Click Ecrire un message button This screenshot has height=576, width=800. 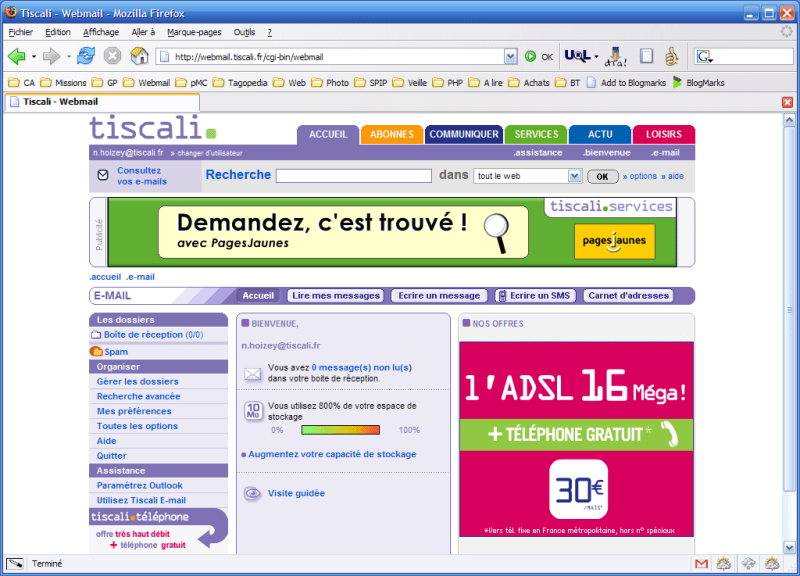[439, 296]
